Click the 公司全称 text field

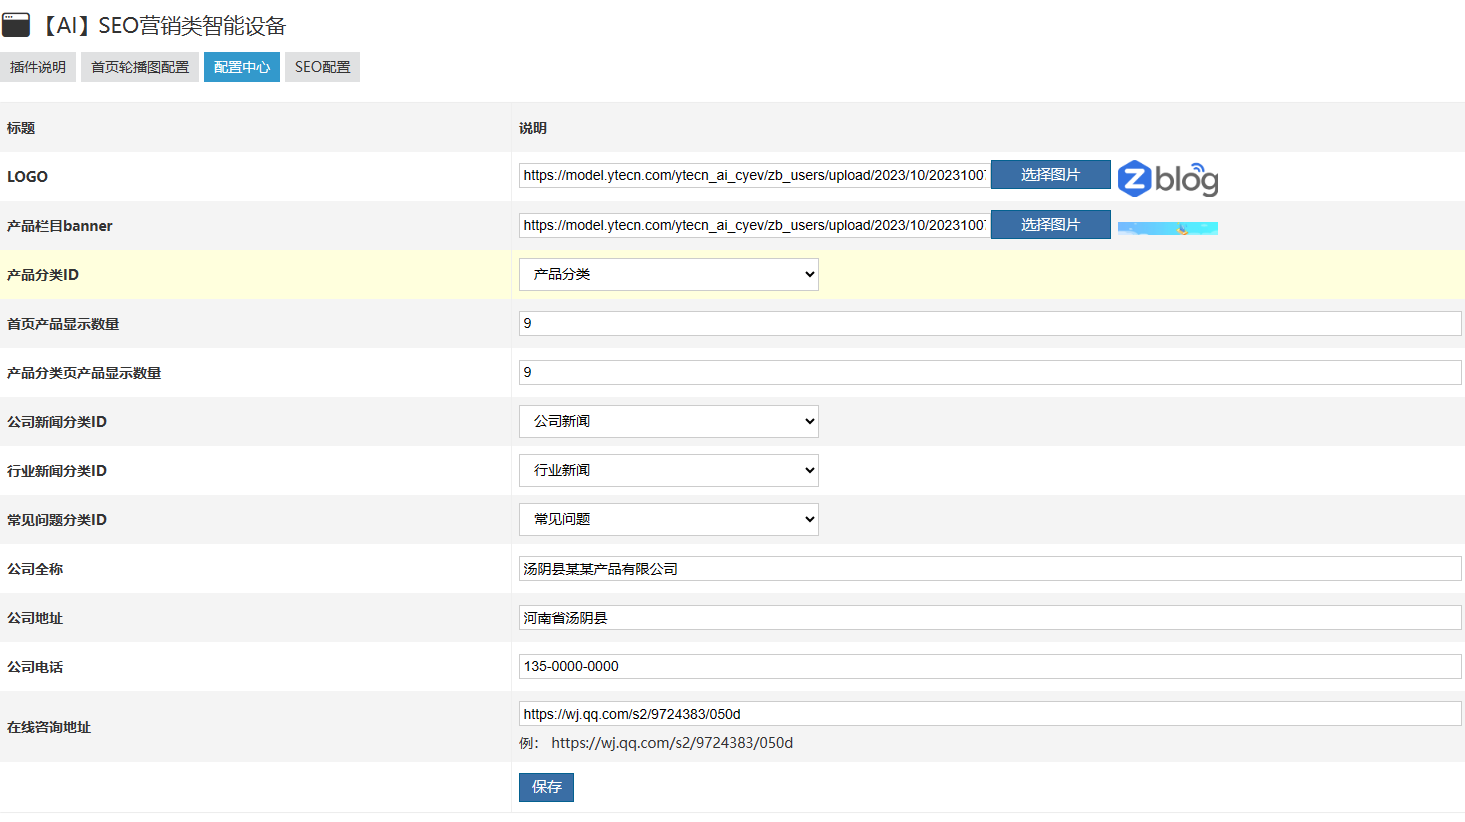point(989,569)
